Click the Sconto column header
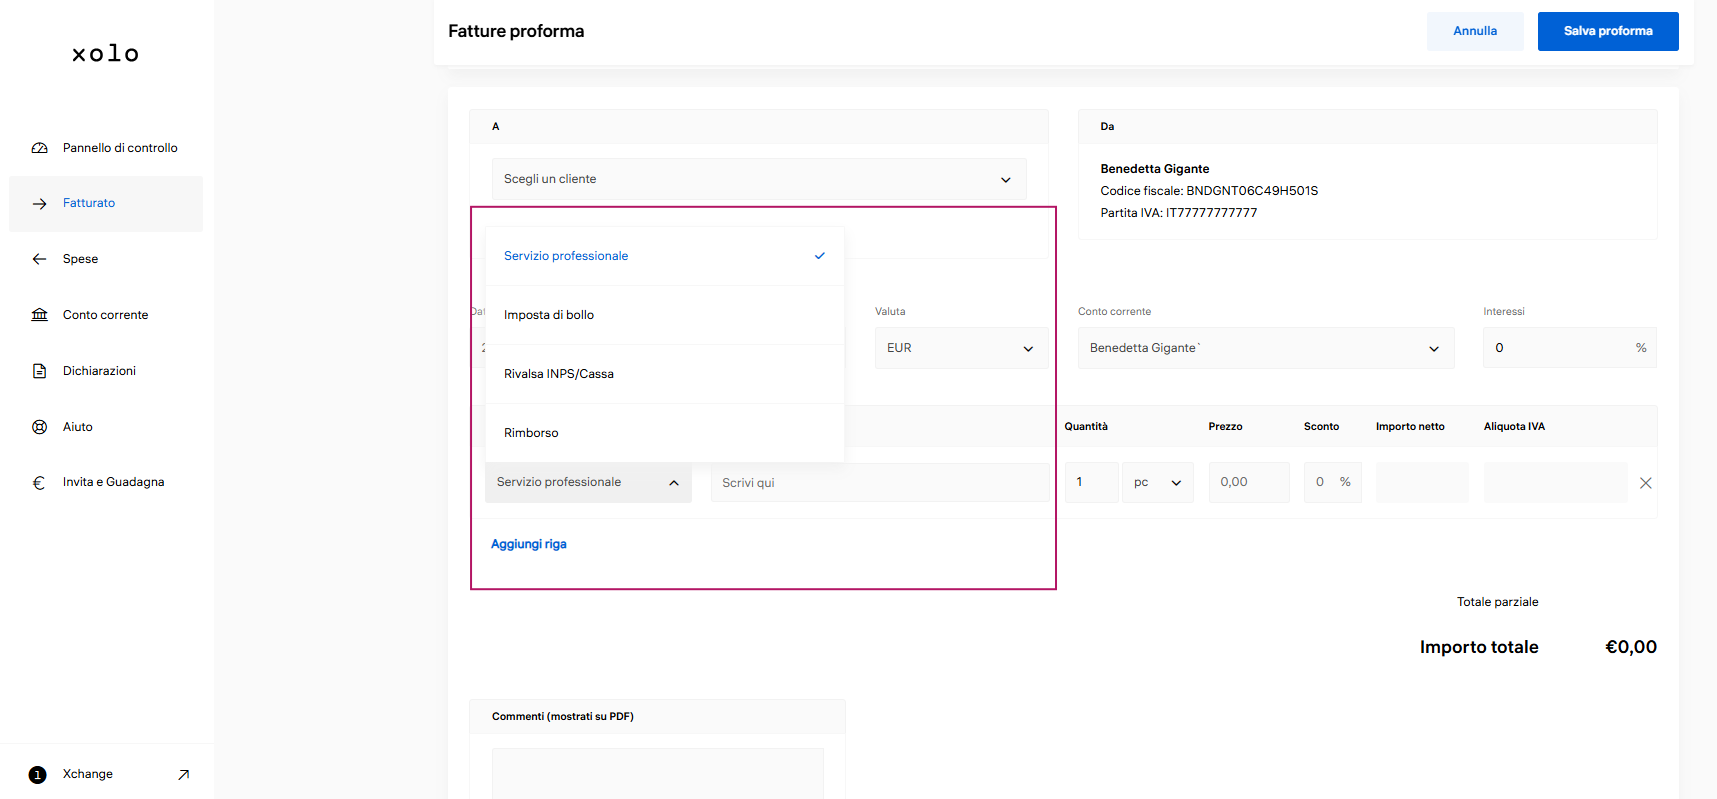The width and height of the screenshot is (1717, 799). (x=1321, y=427)
